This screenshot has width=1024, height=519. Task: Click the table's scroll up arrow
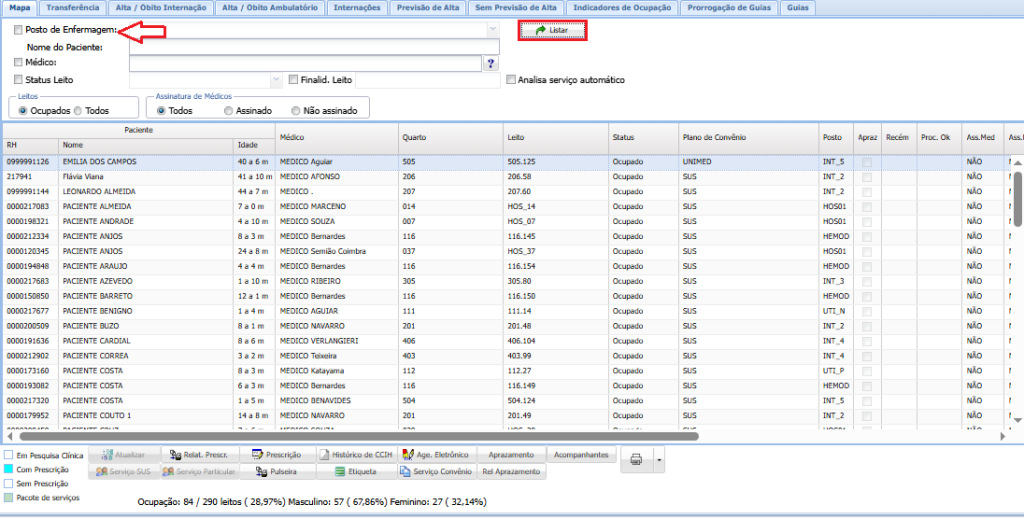1017,163
